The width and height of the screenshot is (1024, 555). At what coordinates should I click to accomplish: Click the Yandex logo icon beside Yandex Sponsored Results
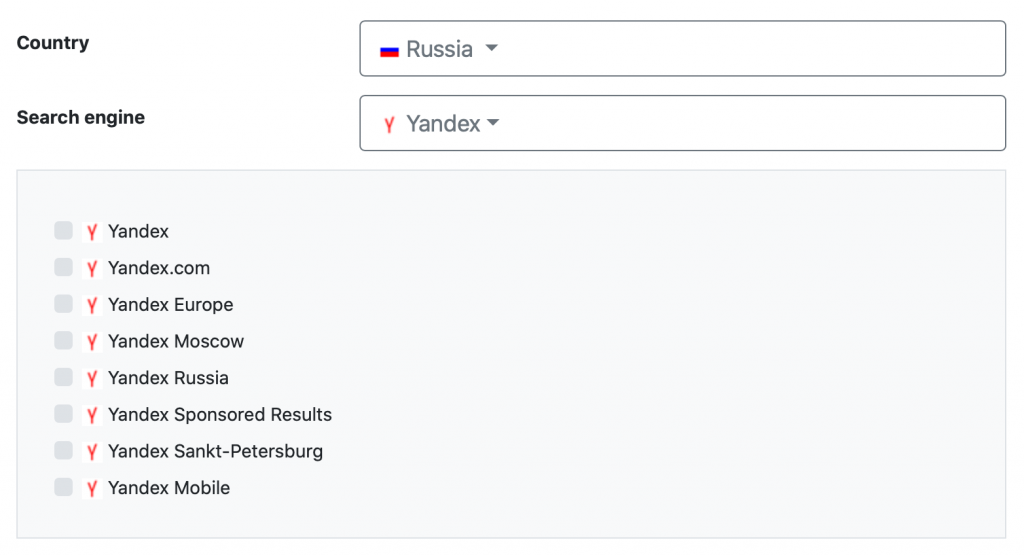[x=92, y=415]
